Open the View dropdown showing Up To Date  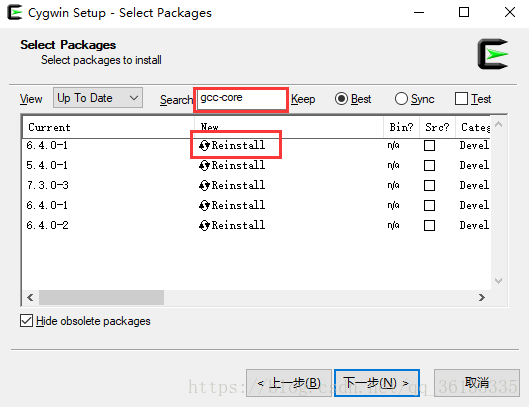click(98, 98)
